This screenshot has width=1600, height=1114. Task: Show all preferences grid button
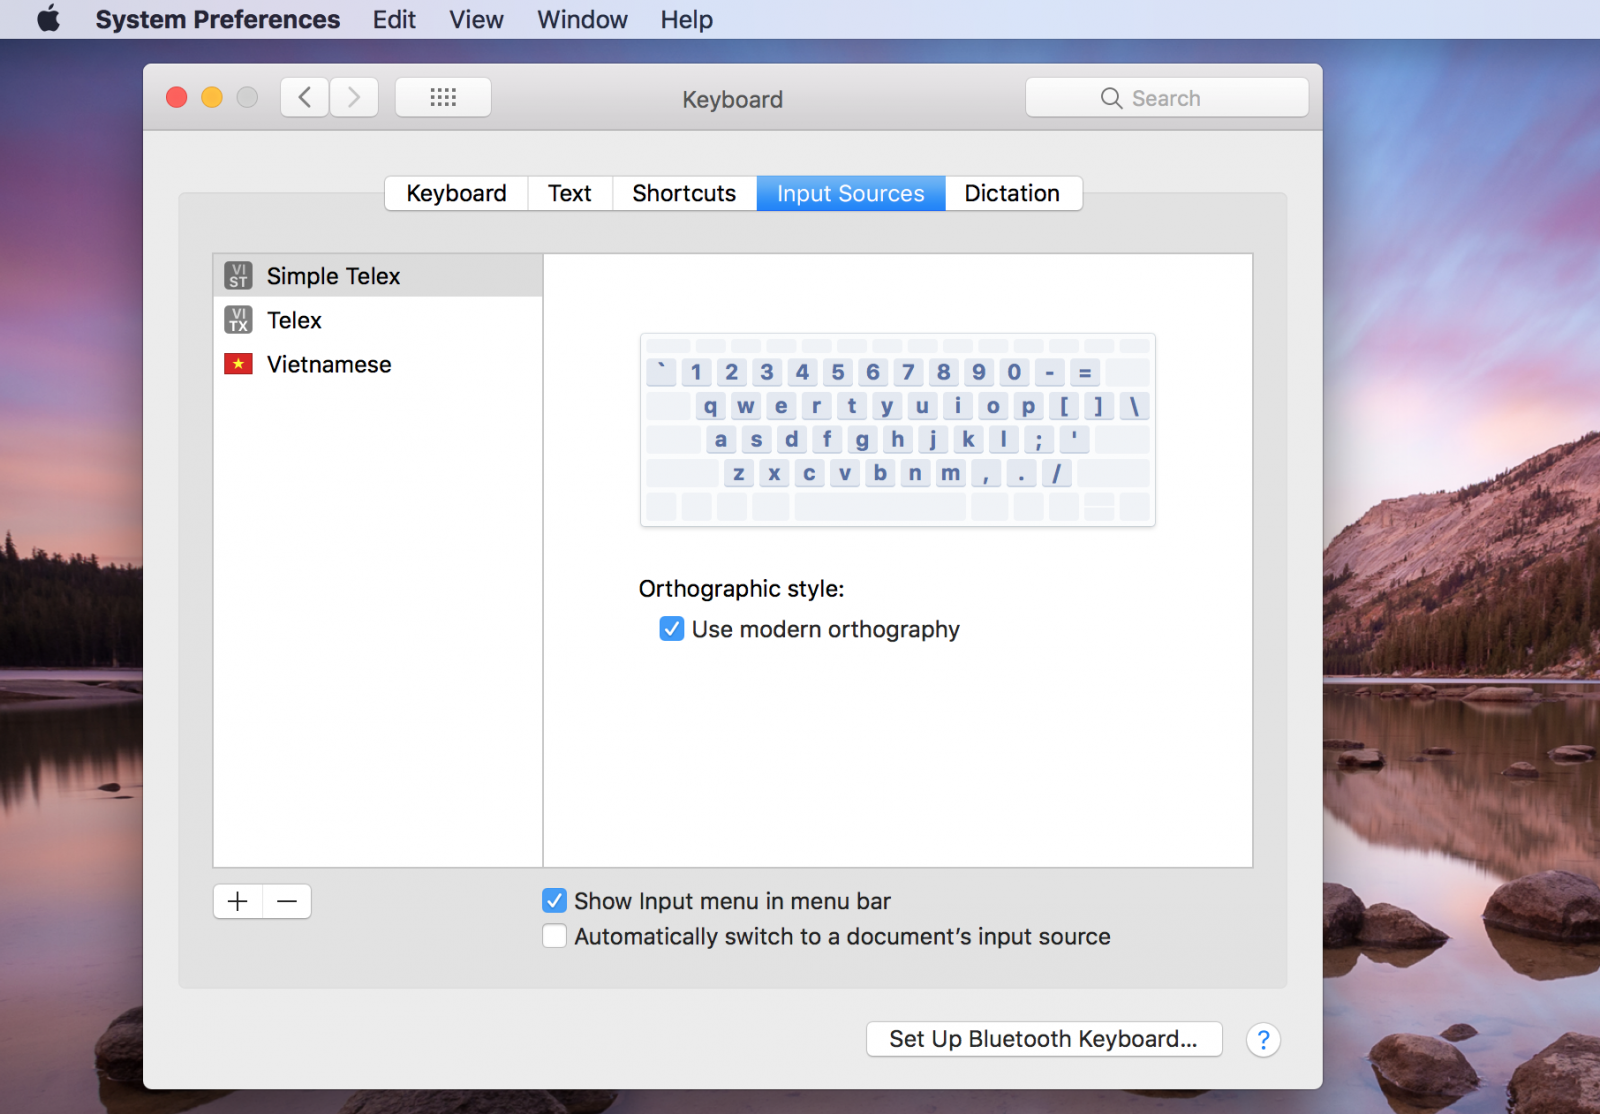pyautogui.click(x=443, y=97)
